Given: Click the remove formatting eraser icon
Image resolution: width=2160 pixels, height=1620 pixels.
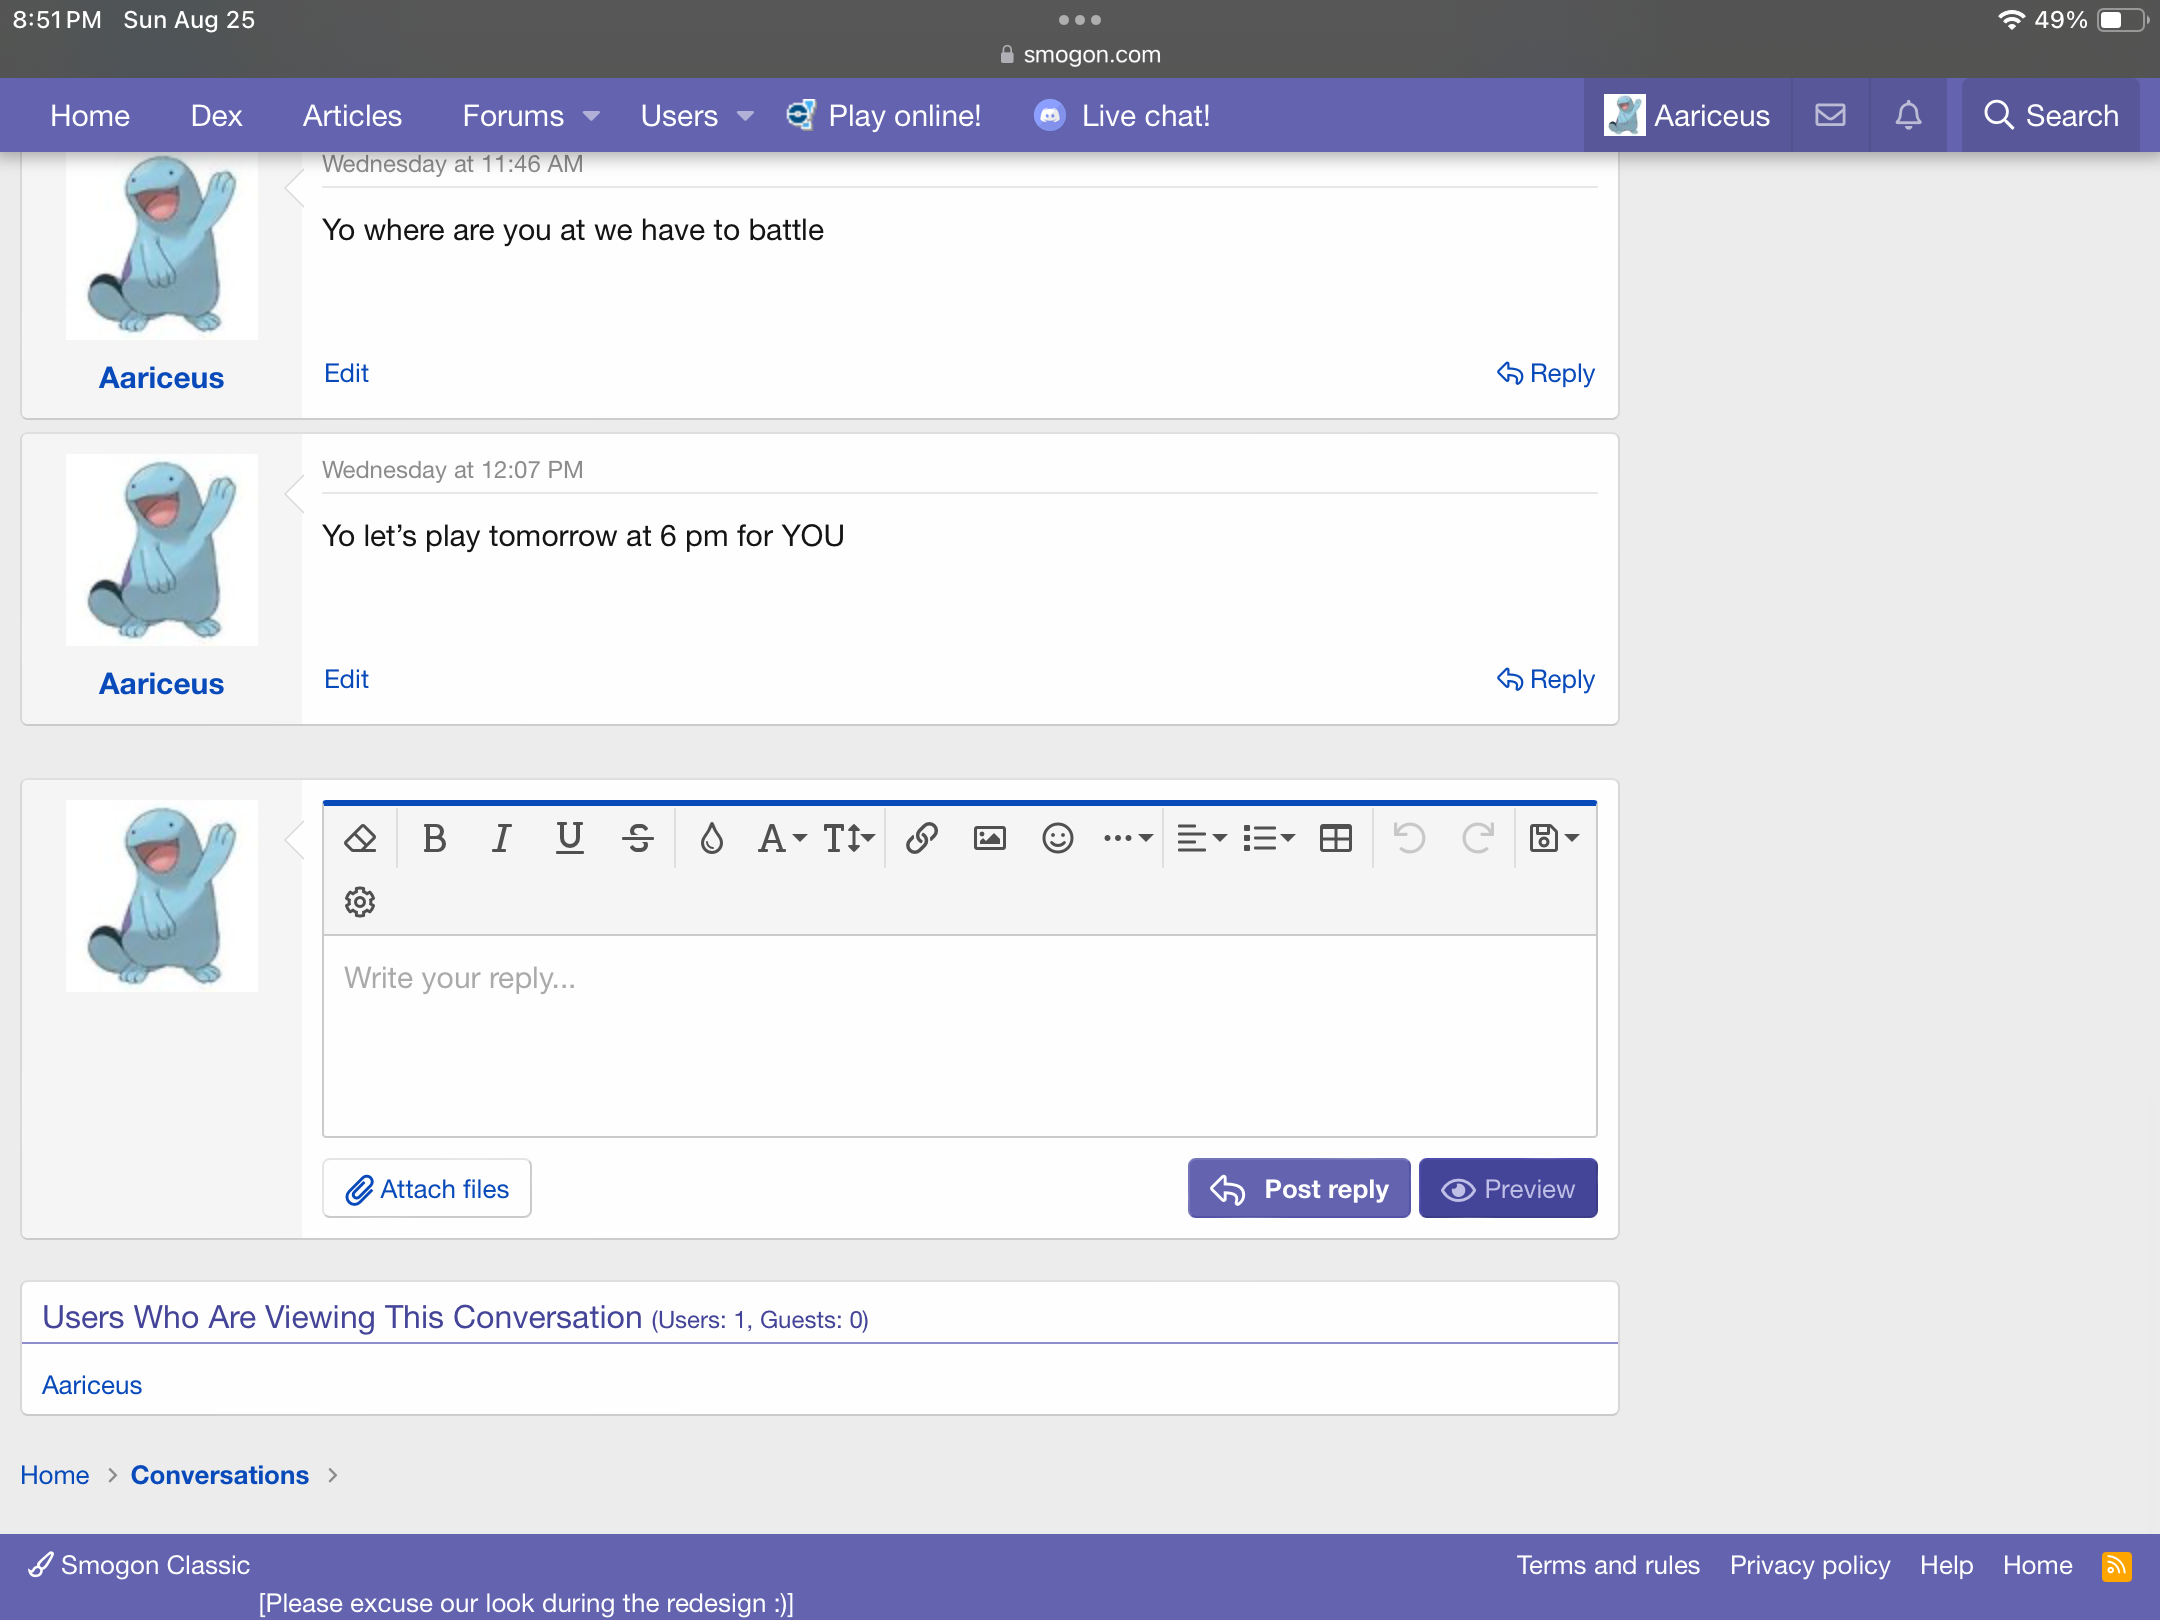Looking at the screenshot, I should pyautogui.click(x=360, y=838).
